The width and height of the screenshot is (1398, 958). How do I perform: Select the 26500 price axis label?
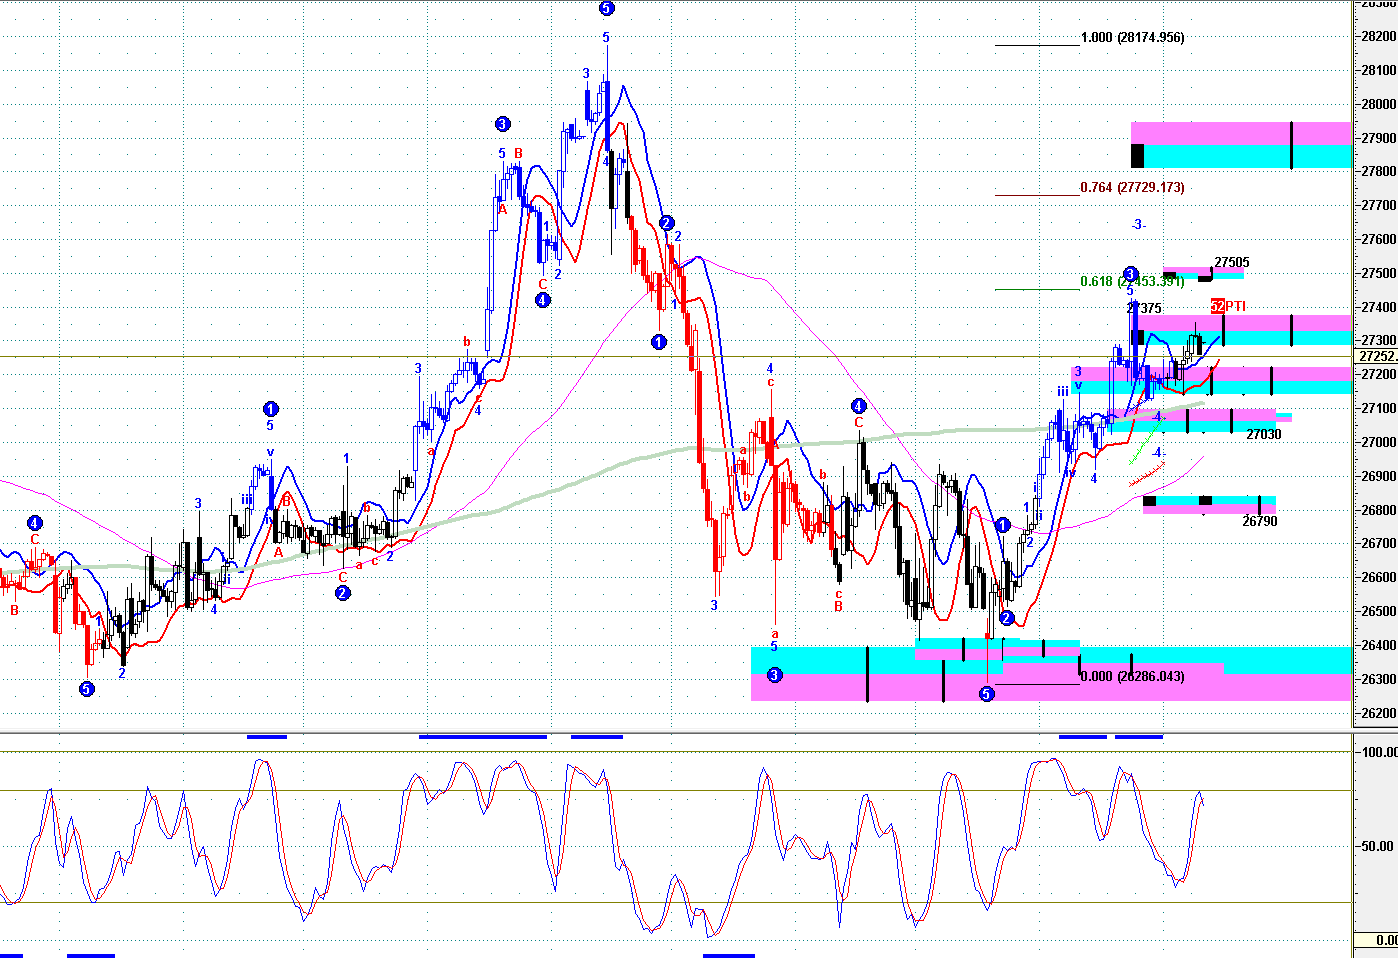coord(1379,612)
